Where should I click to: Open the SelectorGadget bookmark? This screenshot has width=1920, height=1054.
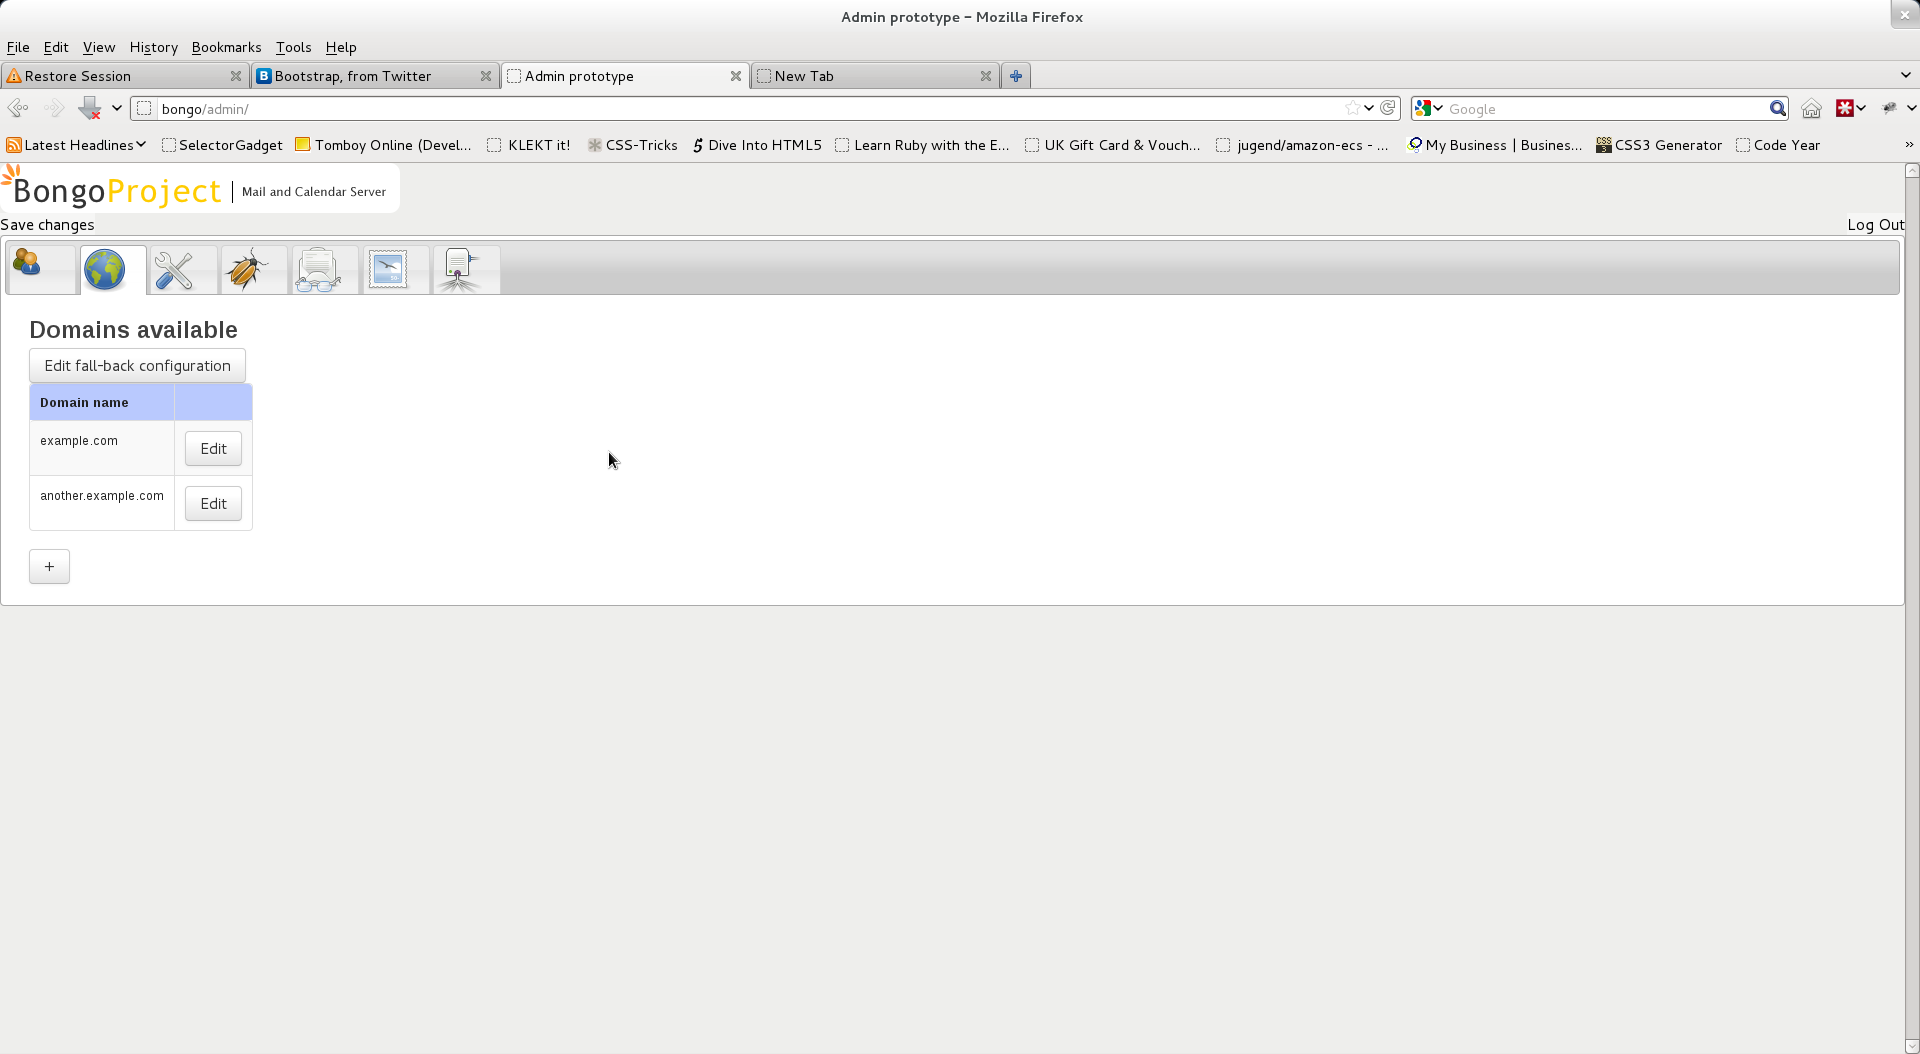pos(222,145)
